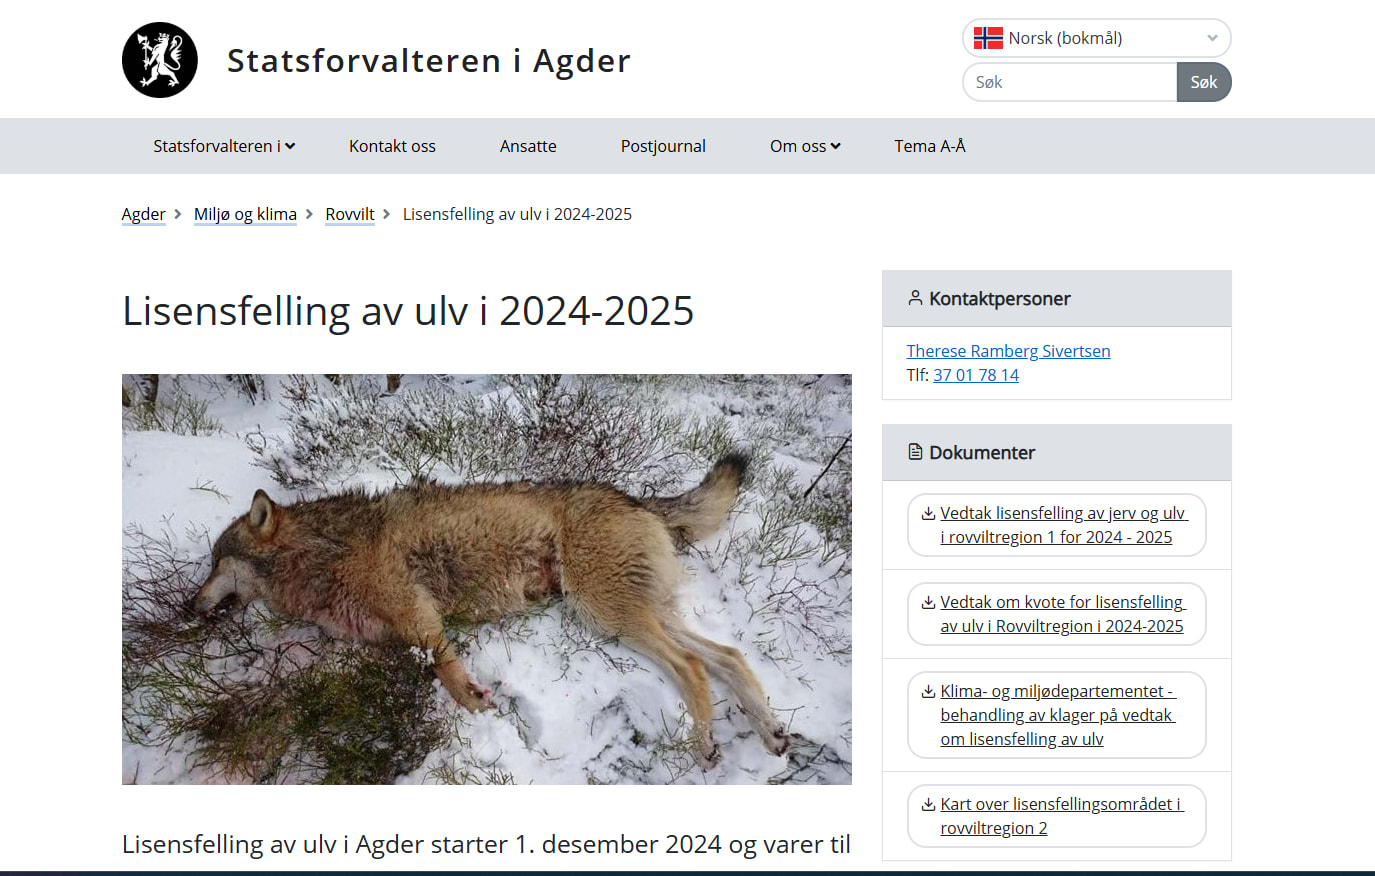The width and height of the screenshot is (1375, 876).
Task: Go to Miljø og klima breadcrumb
Action: point(245,214)
